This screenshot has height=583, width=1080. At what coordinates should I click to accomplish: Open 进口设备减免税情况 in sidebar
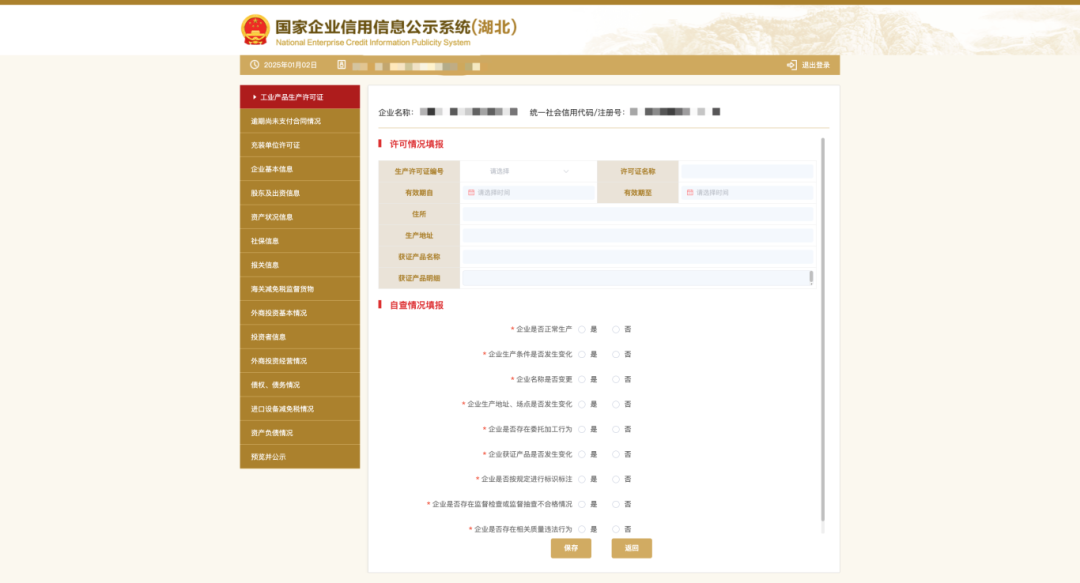300,409
